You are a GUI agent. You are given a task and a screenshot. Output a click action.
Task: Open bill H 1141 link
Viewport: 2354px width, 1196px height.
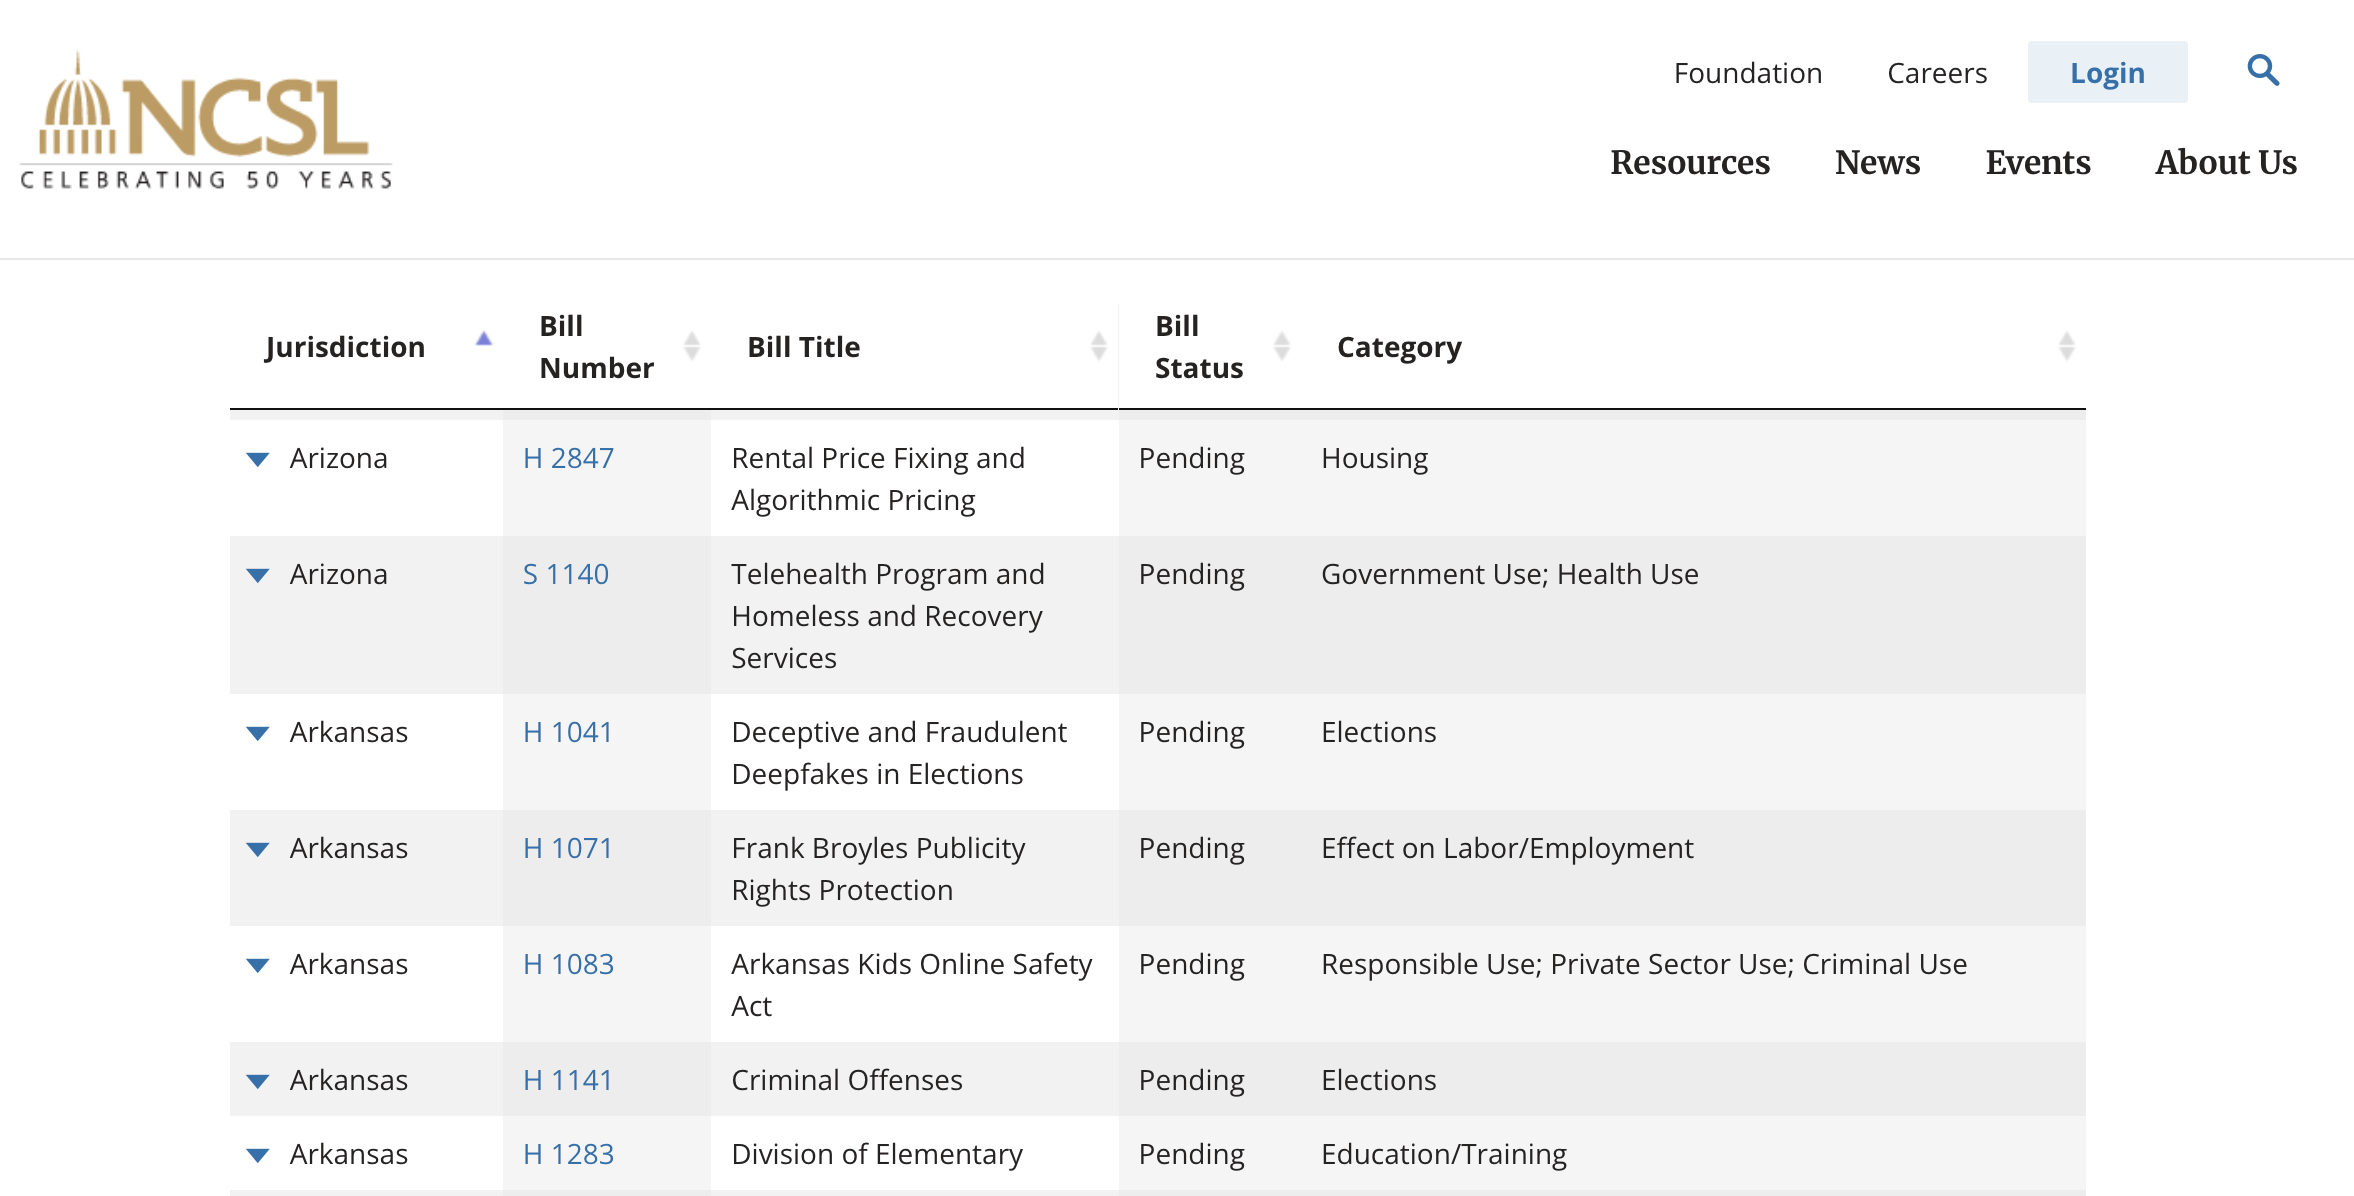567,1080
